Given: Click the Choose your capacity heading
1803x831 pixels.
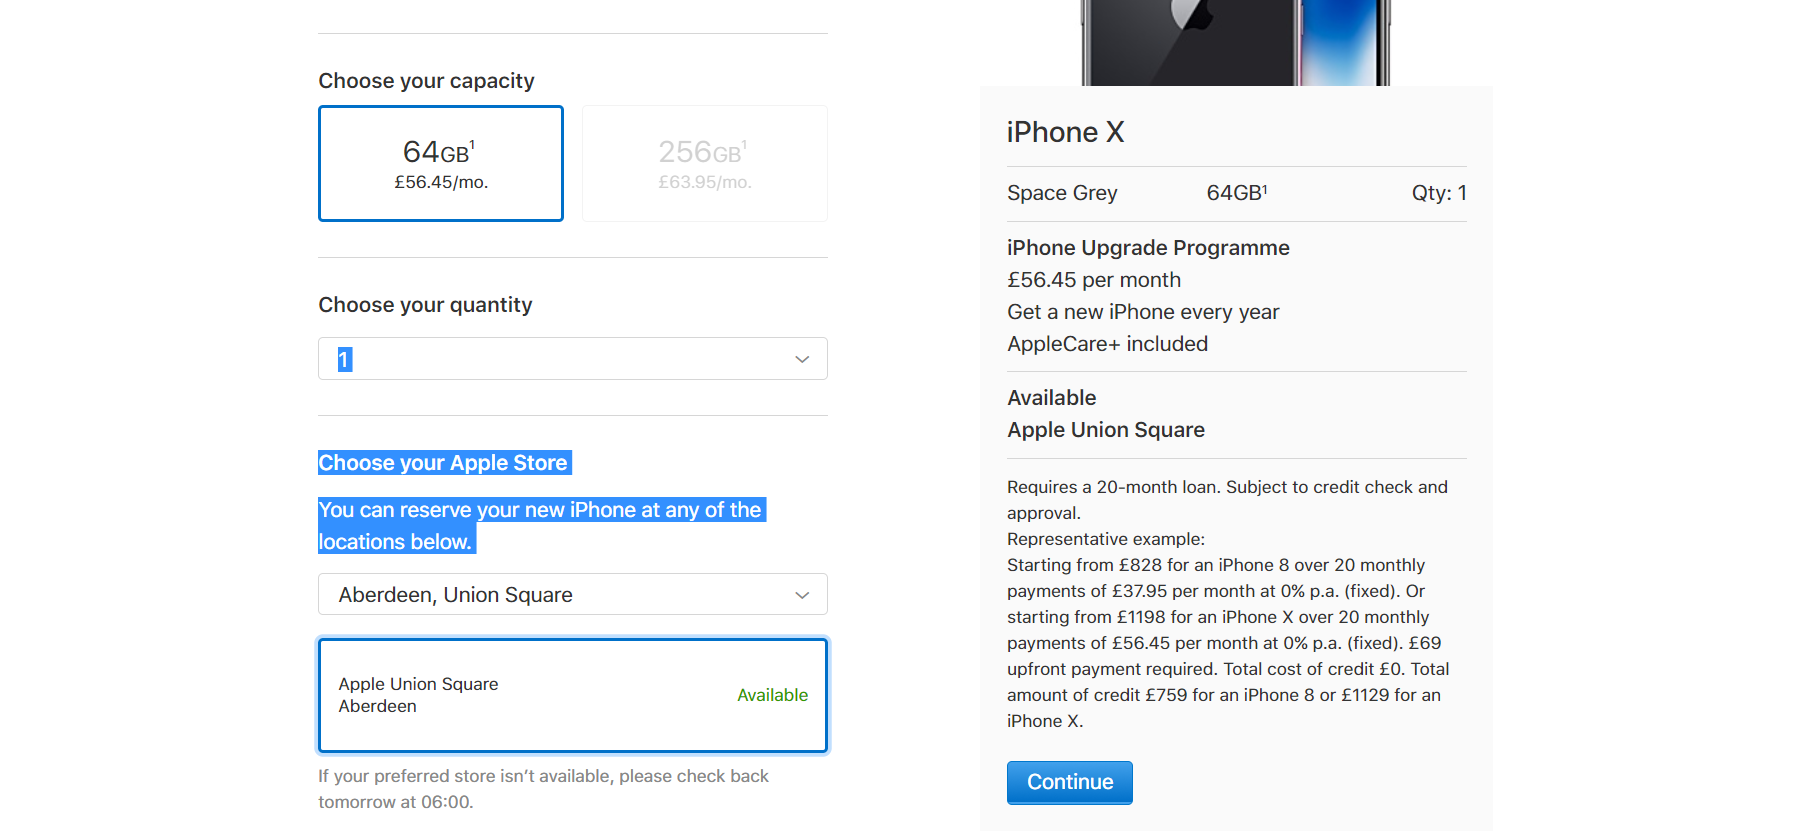Looking at the screenshot, I should click(x=426, y=81).
